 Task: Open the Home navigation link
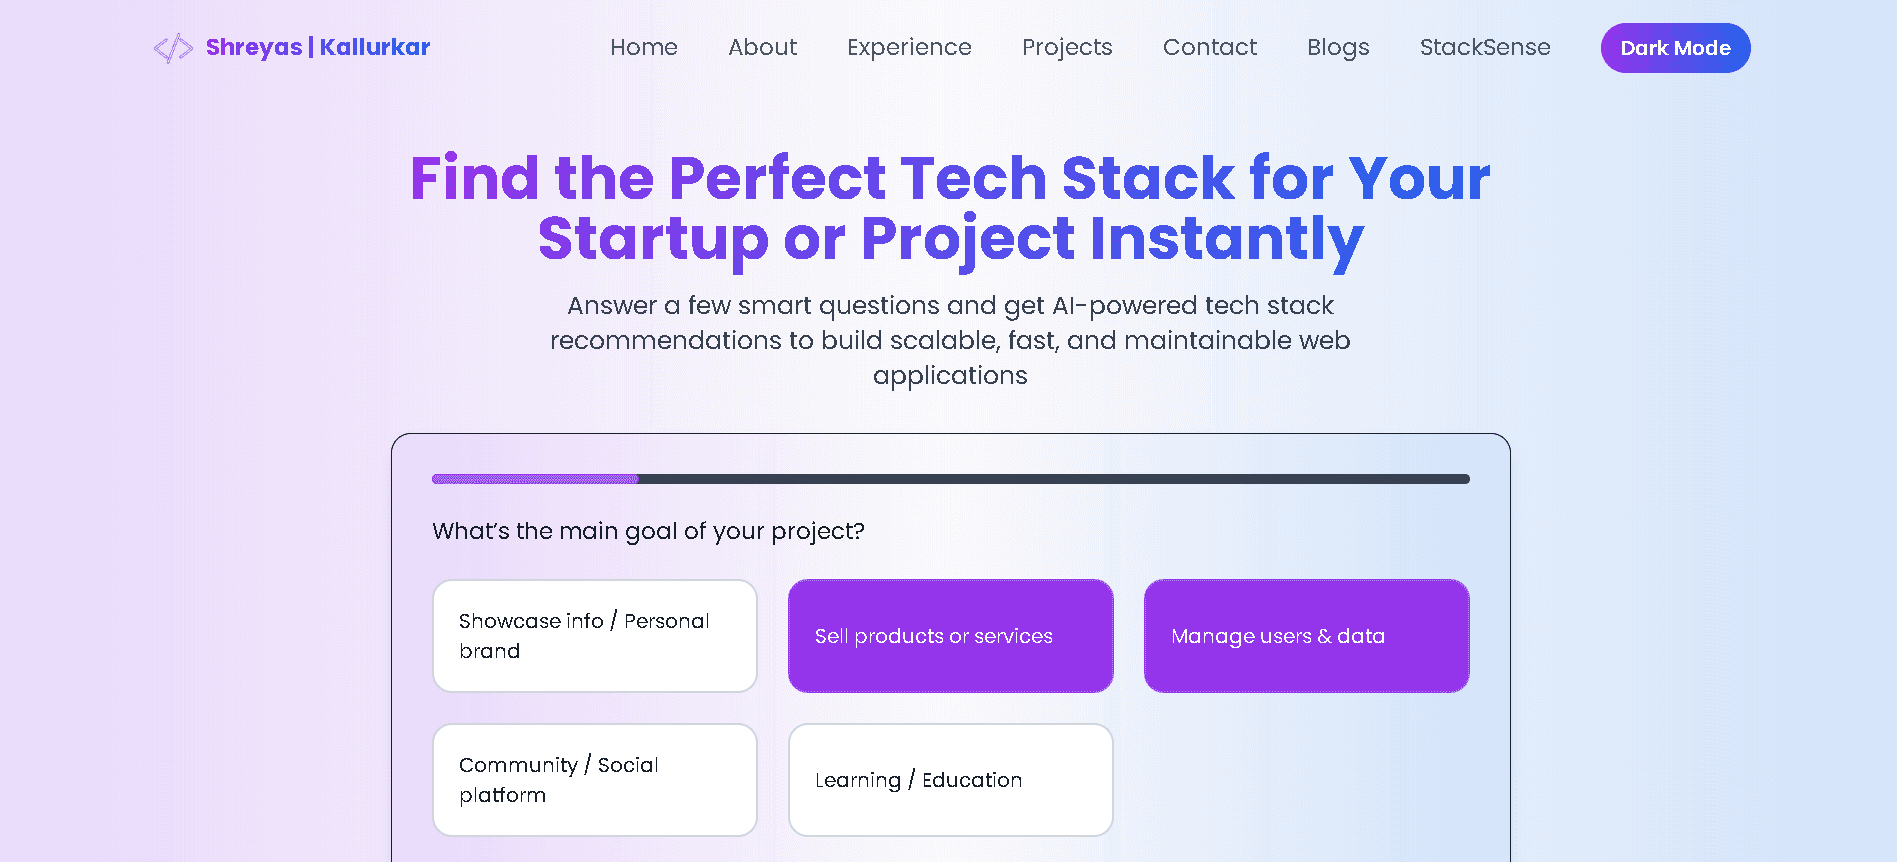click(x=643, y=47)
